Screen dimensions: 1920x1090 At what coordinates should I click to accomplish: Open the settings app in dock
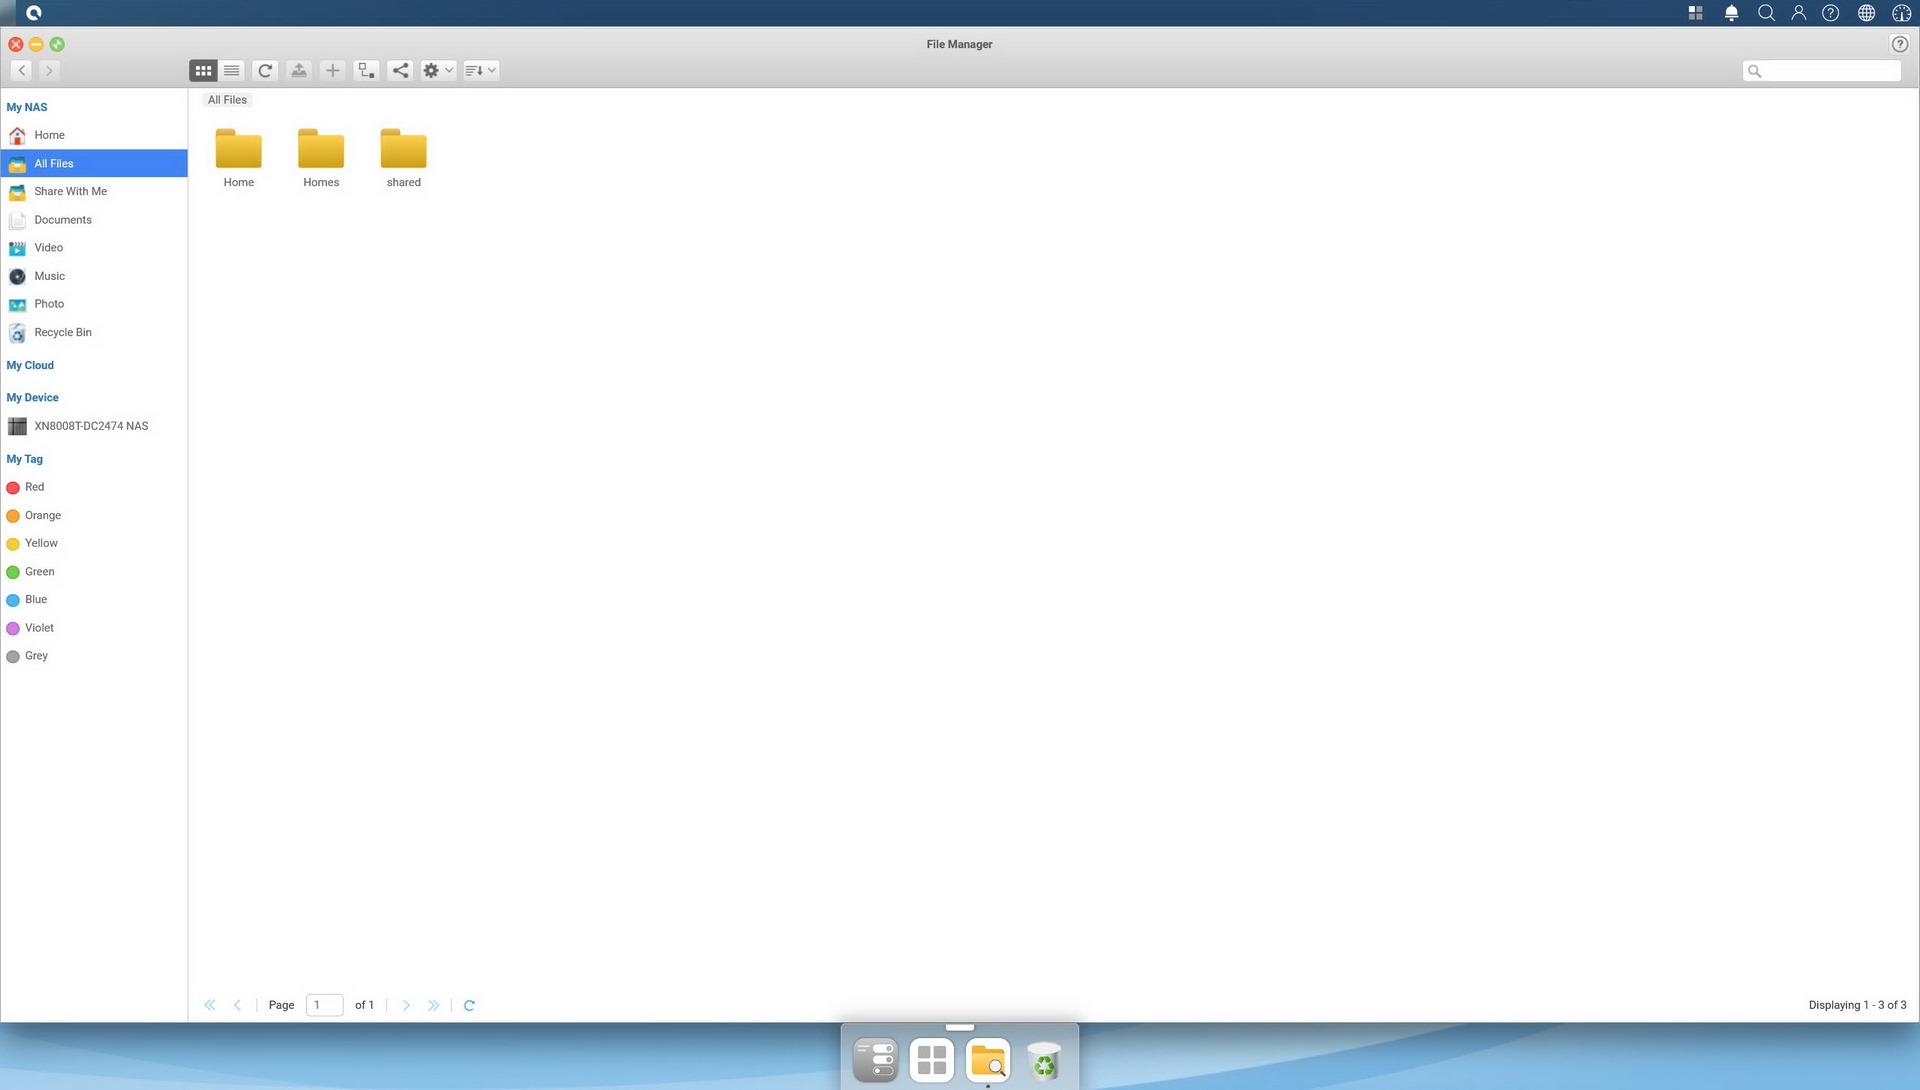point(876,1060)
